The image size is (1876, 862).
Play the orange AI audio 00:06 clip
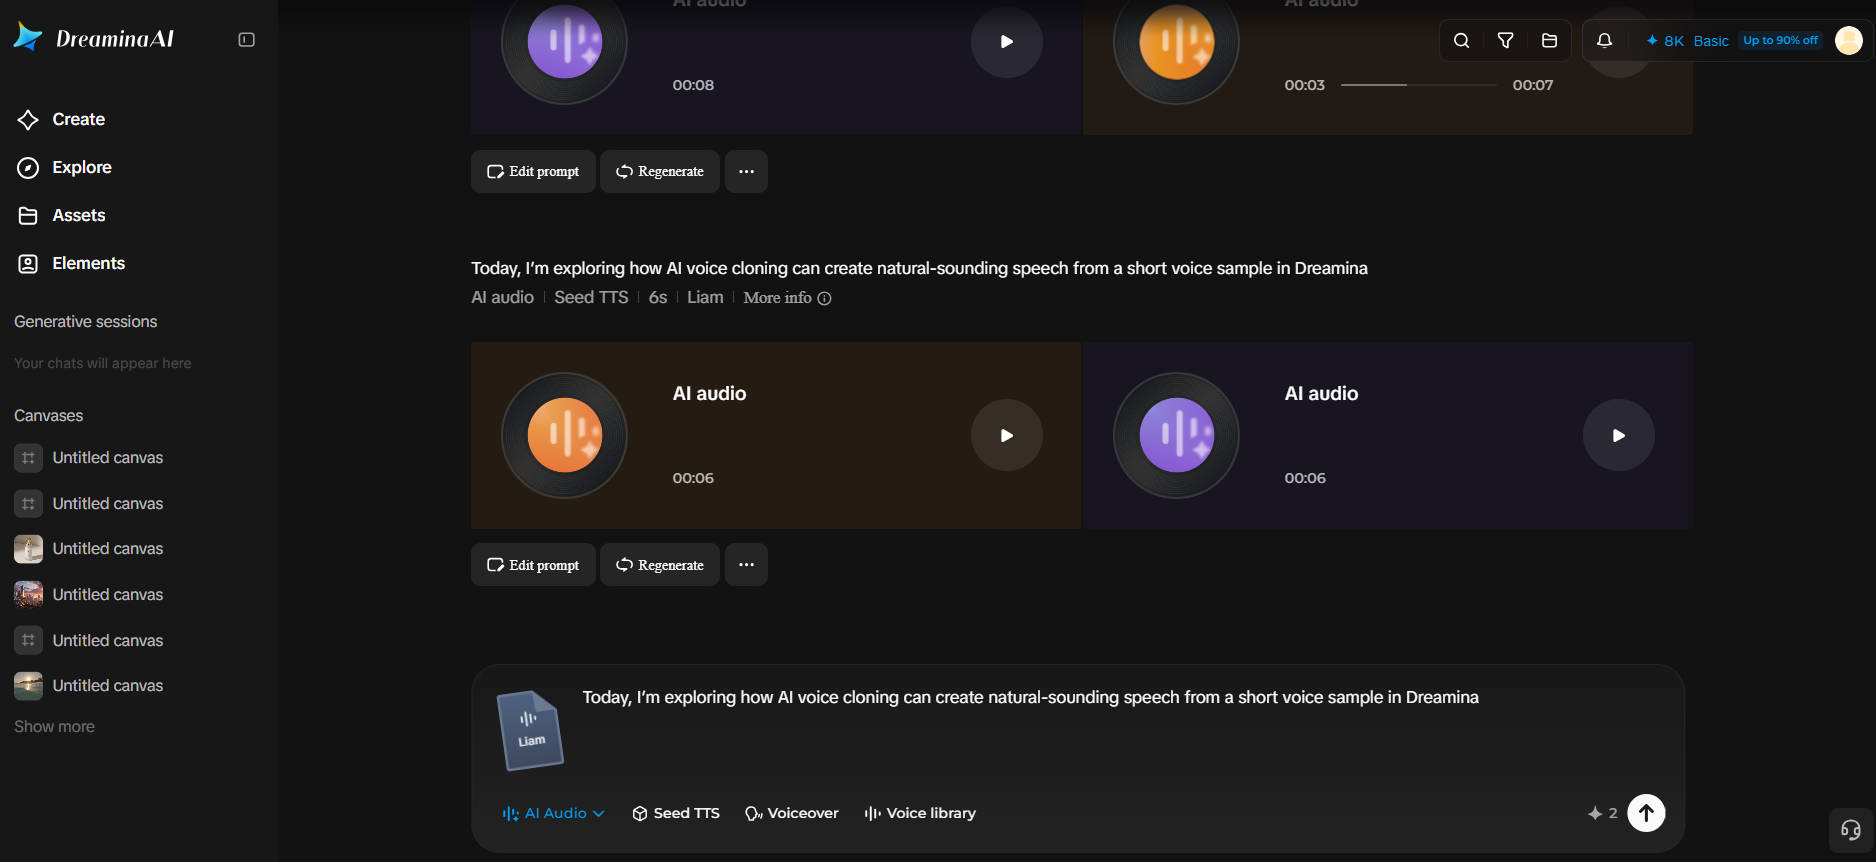1007,435
